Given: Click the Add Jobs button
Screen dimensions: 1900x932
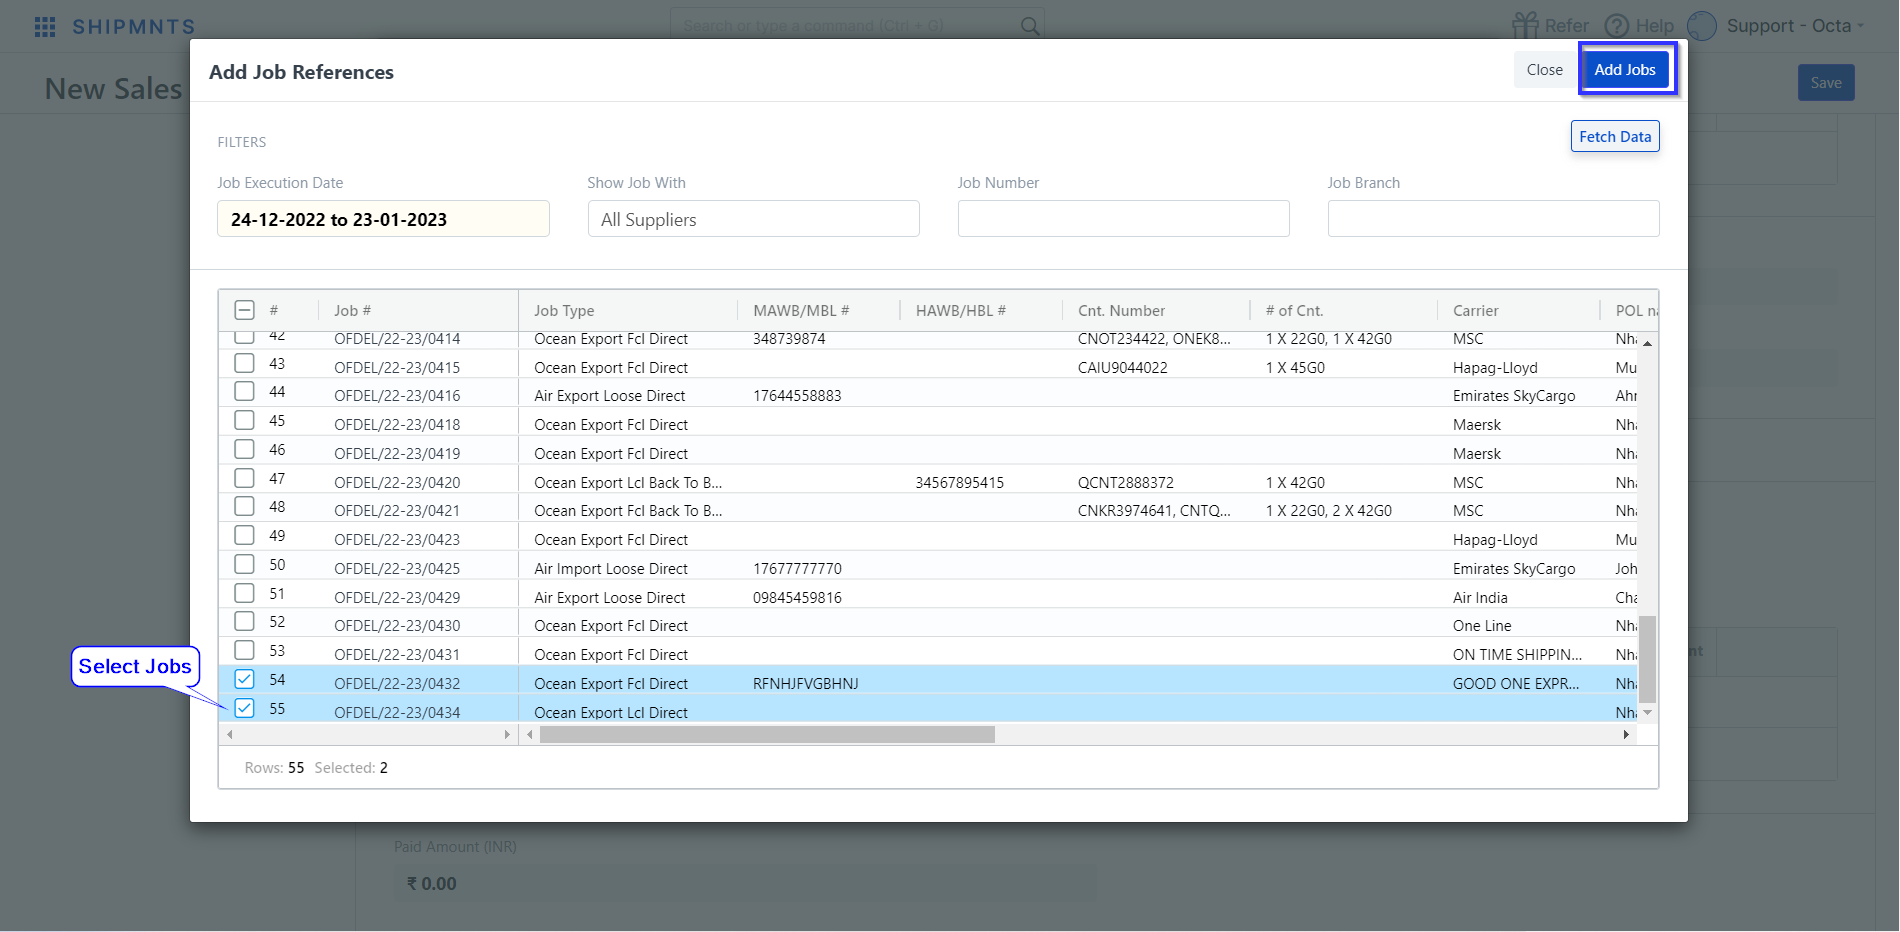Looking at the screenshot, I should pos(1625,70).
